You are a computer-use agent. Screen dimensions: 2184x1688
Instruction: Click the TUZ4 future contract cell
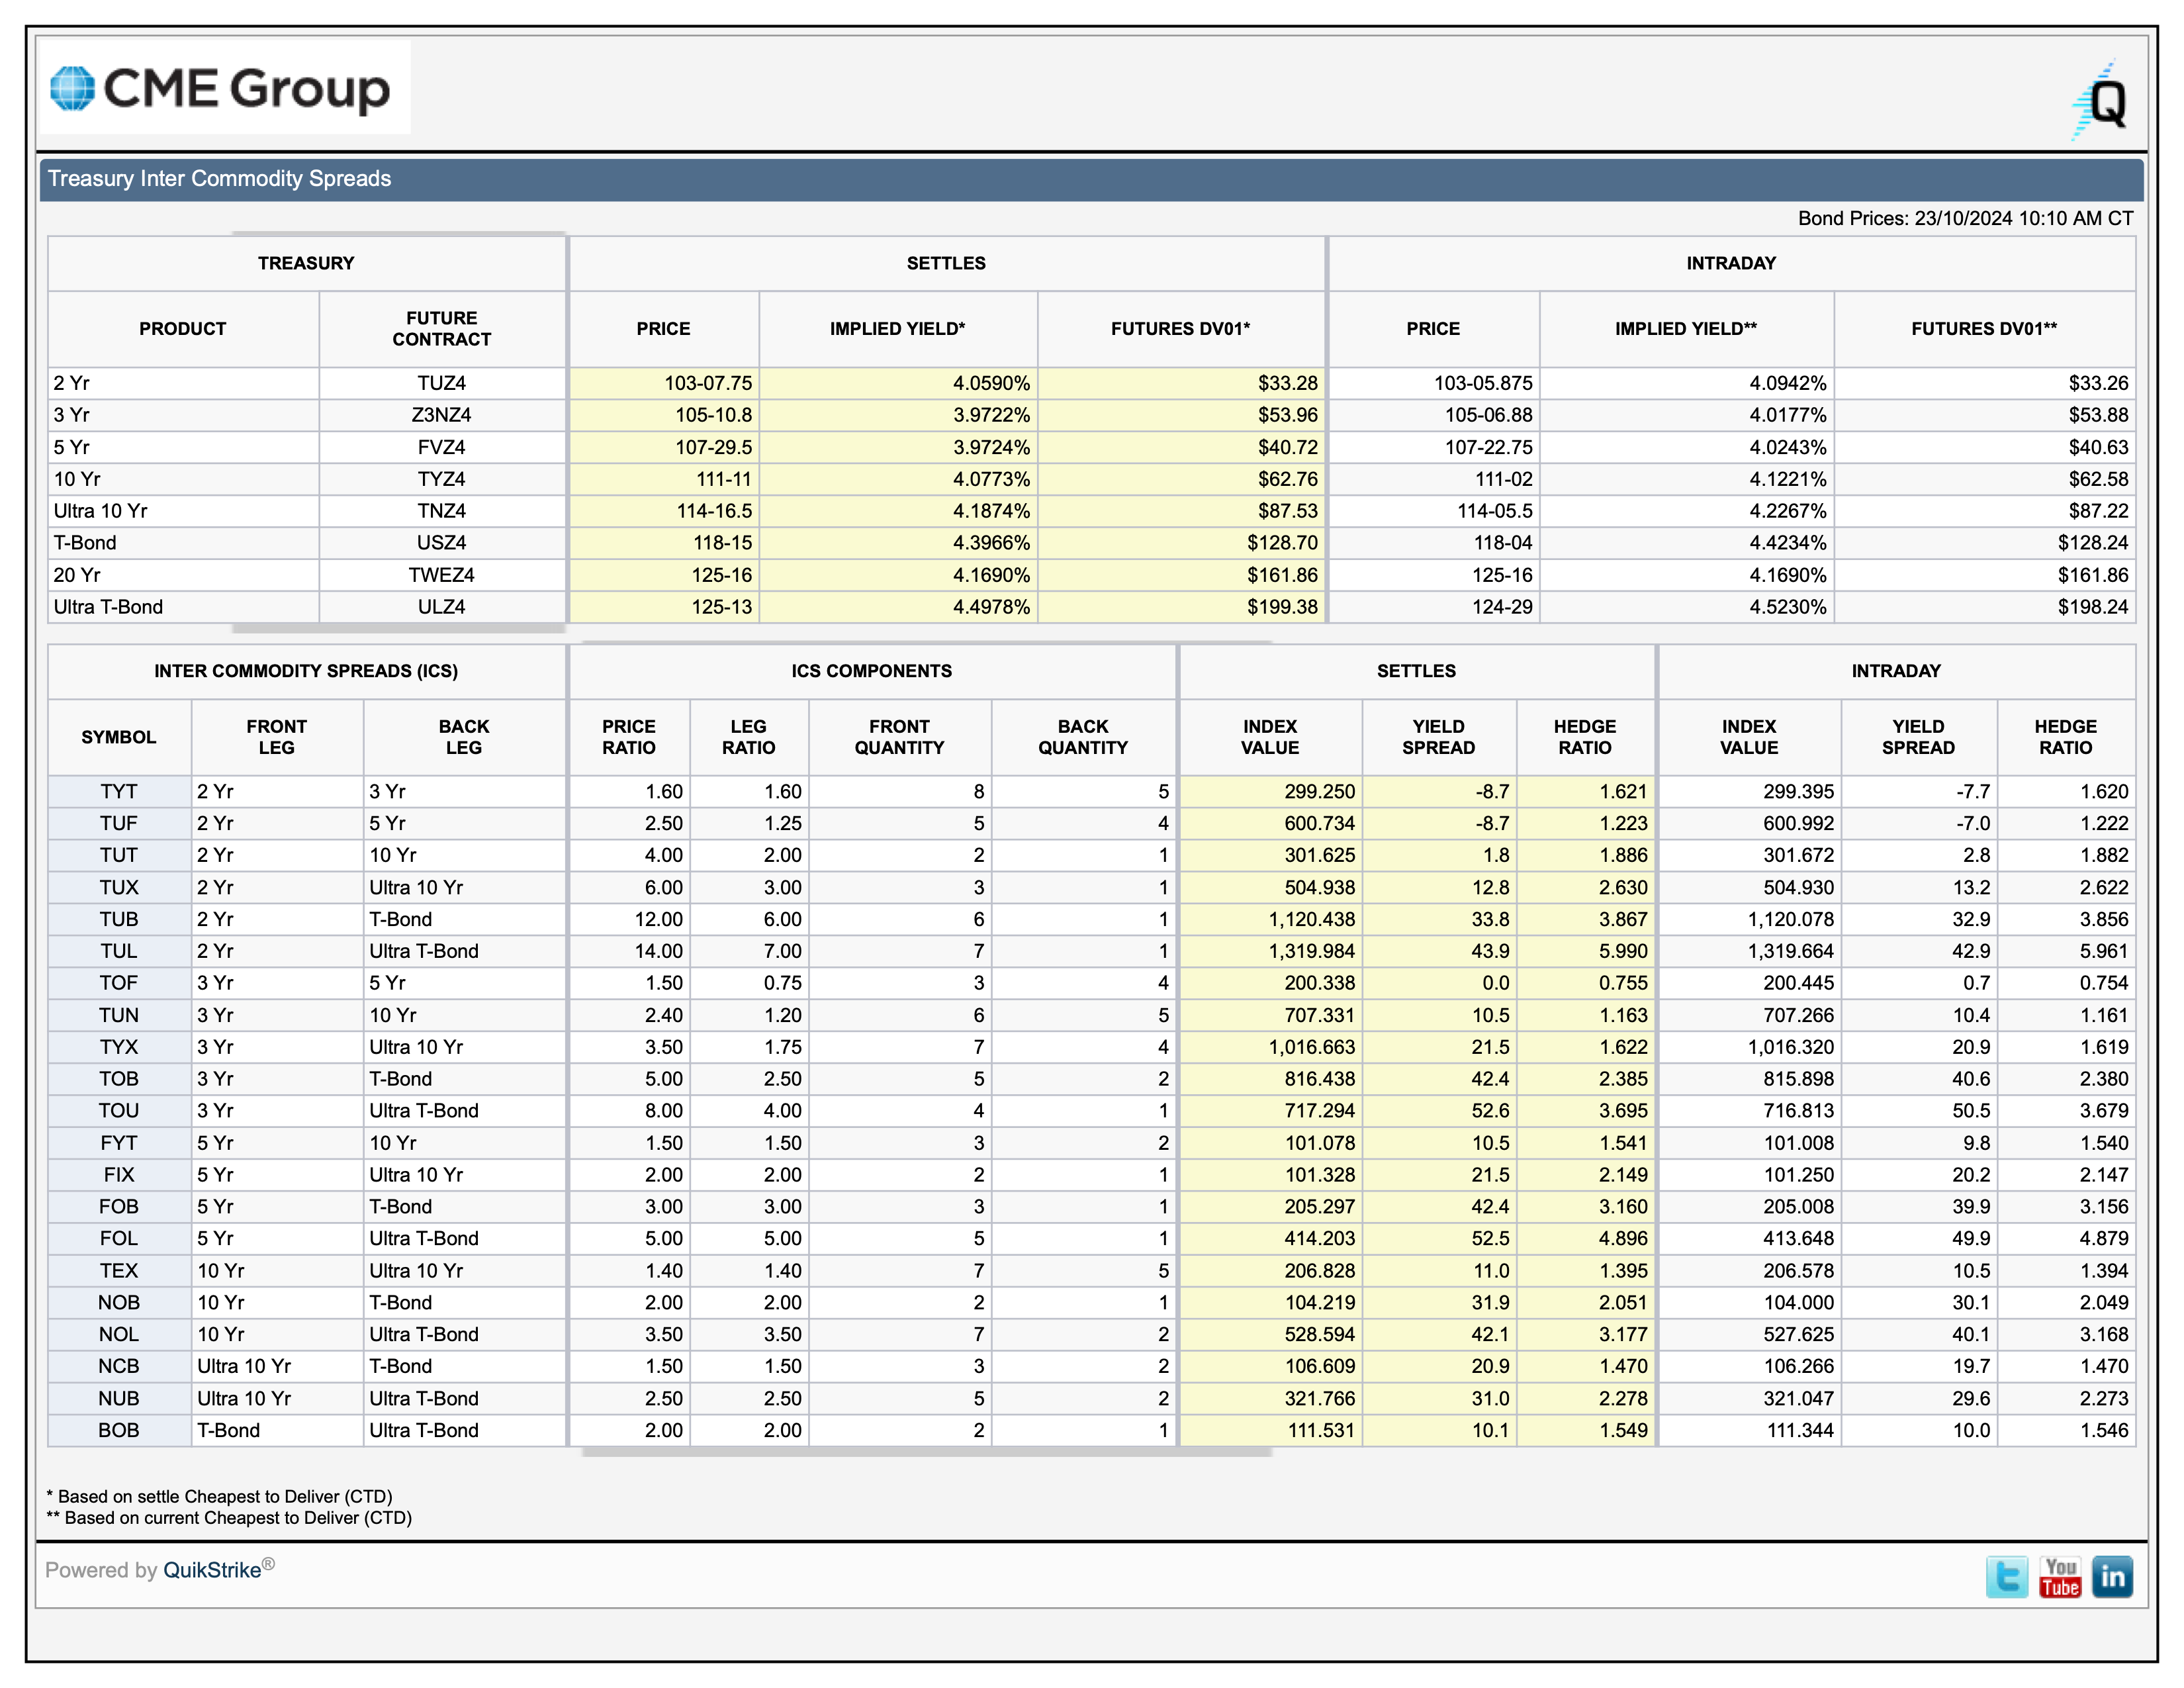click(441, 383)
